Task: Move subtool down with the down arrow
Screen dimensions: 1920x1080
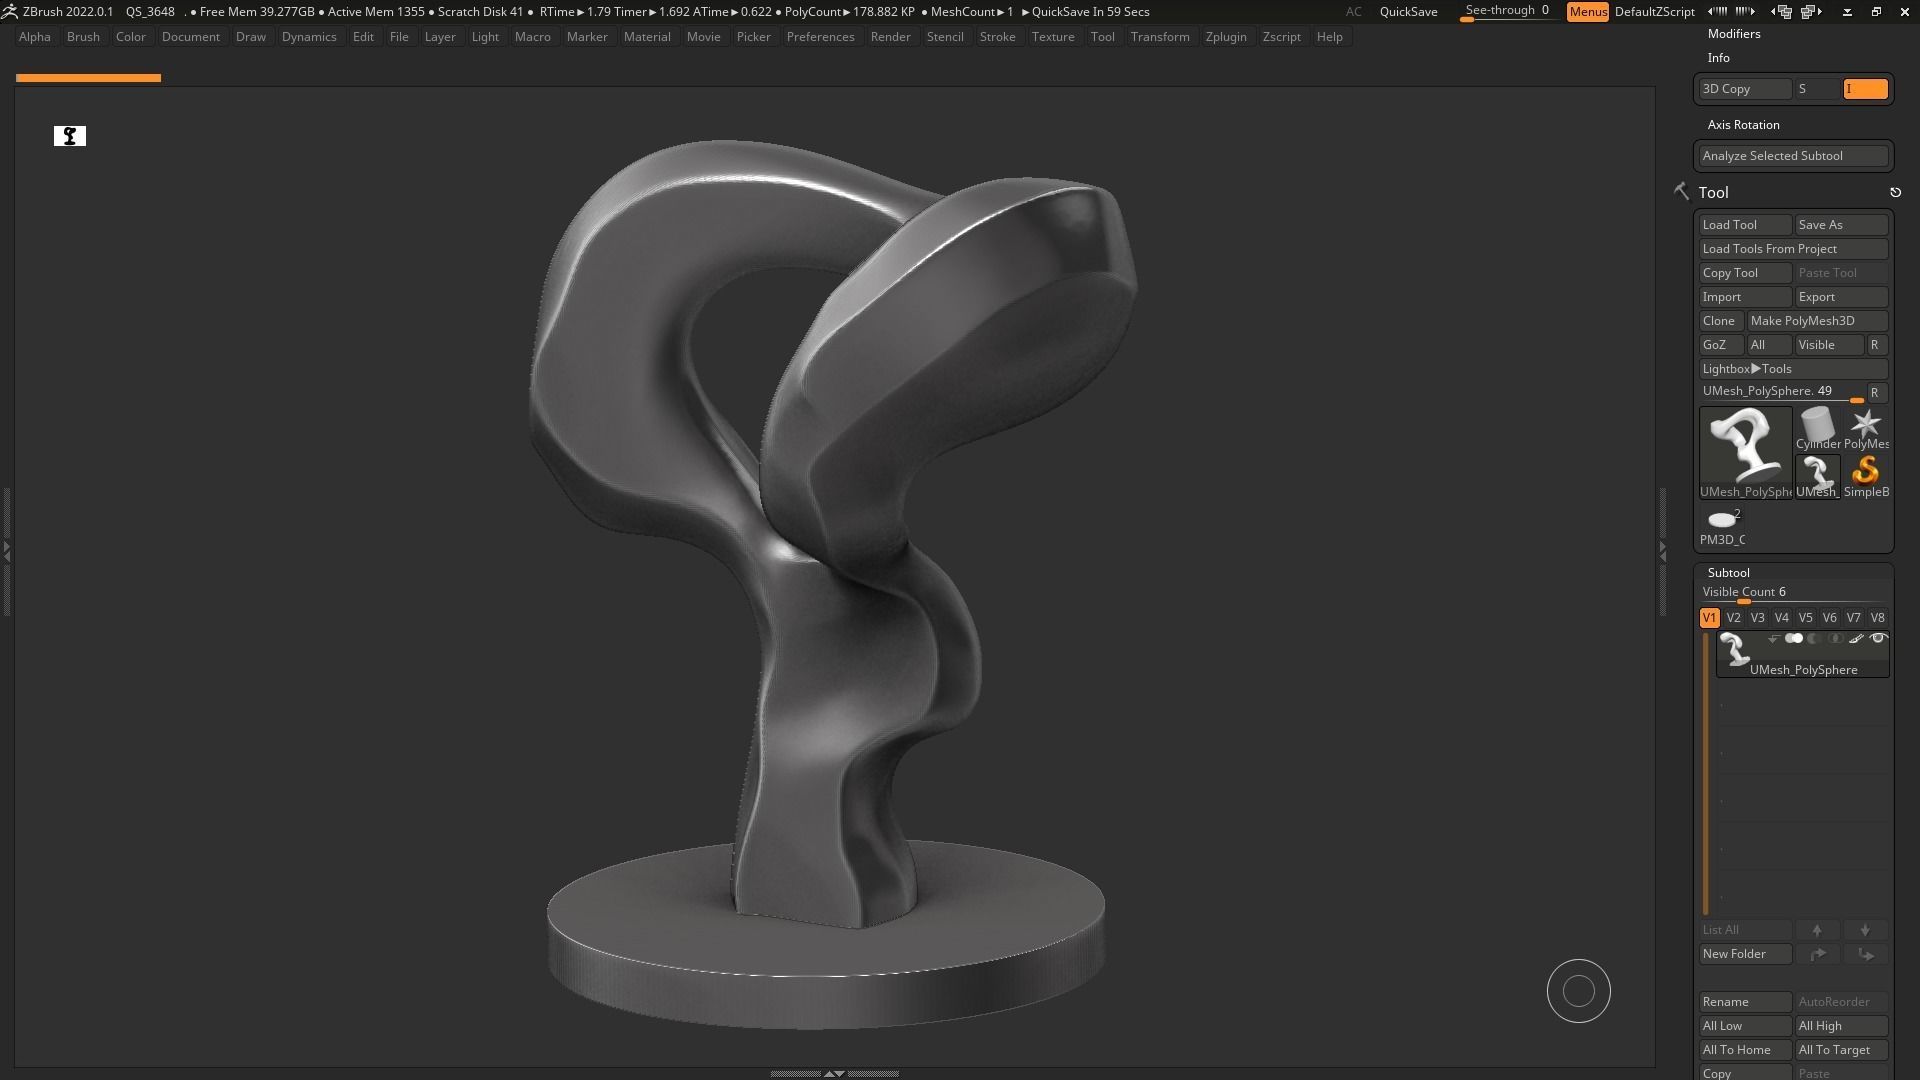Action: [1865, 930]
